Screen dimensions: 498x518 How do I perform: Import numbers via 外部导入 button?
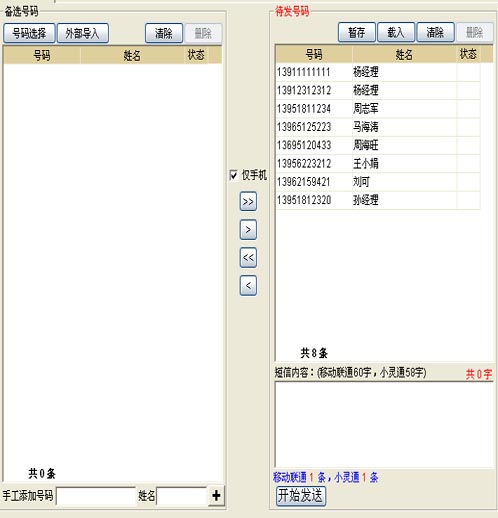coord(83,33)
